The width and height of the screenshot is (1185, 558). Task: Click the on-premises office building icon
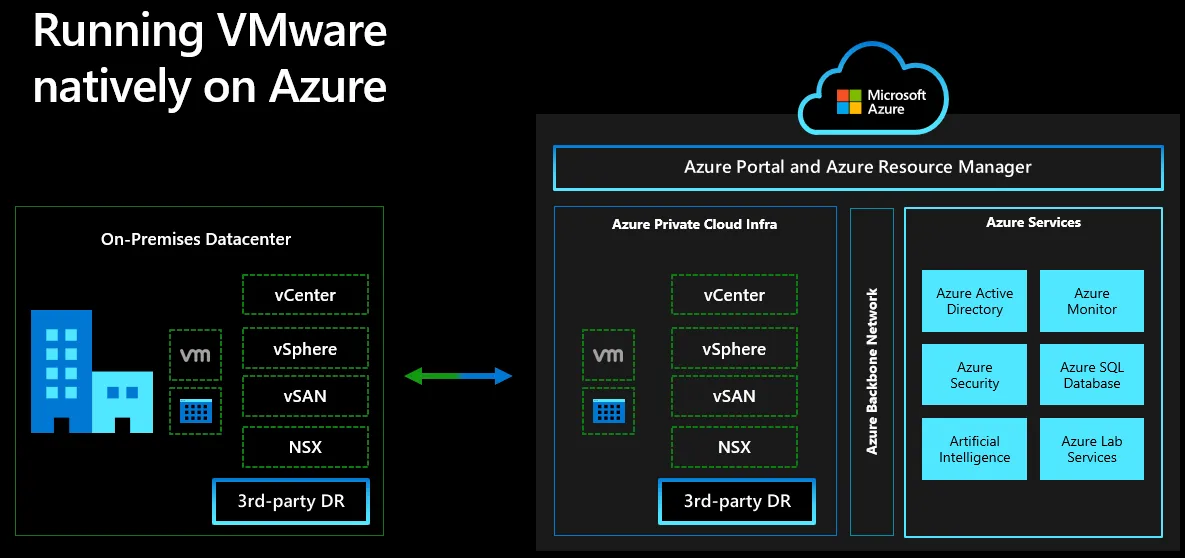coord(91,371)
